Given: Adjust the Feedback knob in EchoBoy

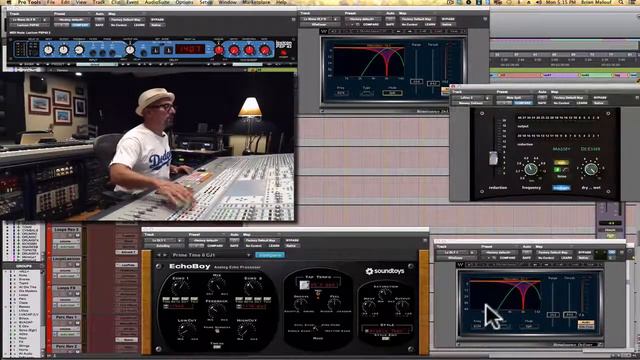Looking at the screenshot, I should pos(217,311).
